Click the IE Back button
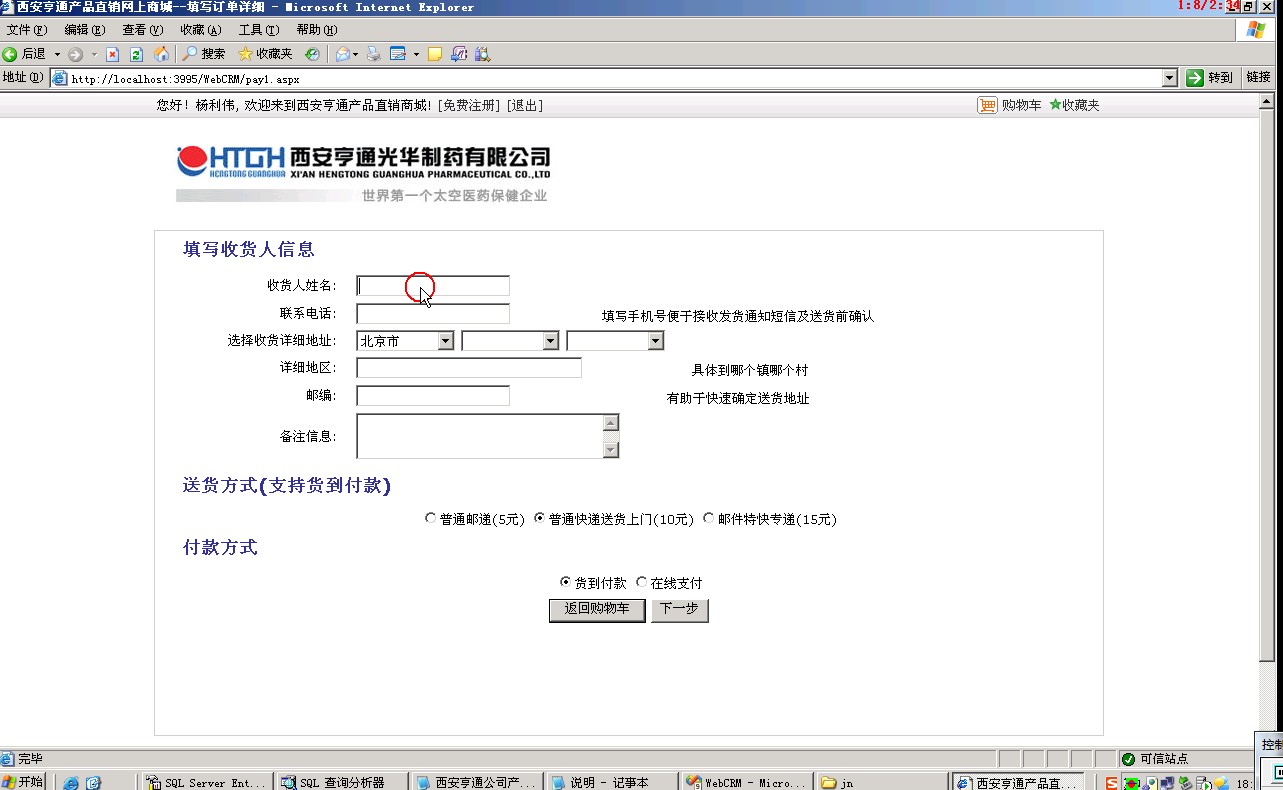 coord(25,54)
